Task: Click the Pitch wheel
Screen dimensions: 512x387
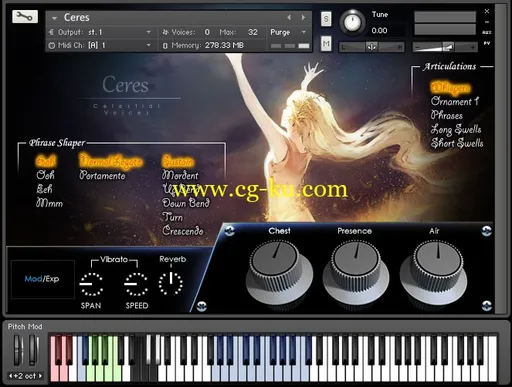Action: [18, 351]
